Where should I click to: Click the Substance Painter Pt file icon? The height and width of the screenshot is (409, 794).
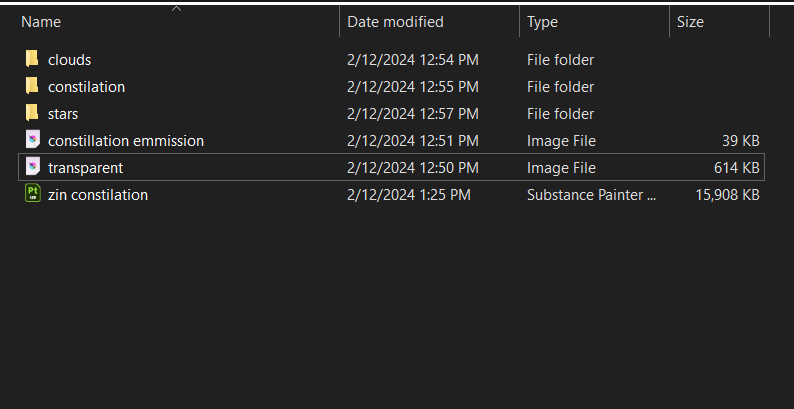(32, 193)
